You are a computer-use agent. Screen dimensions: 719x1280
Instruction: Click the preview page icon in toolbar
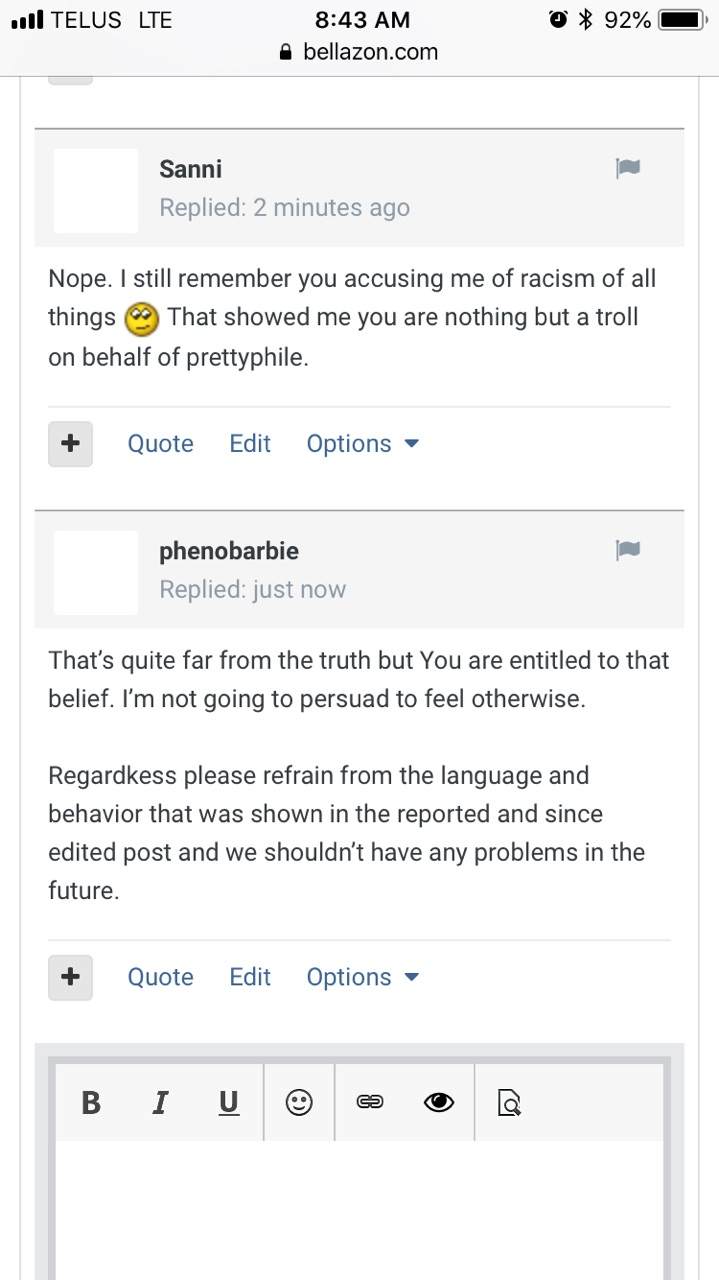coord(509,1102)
